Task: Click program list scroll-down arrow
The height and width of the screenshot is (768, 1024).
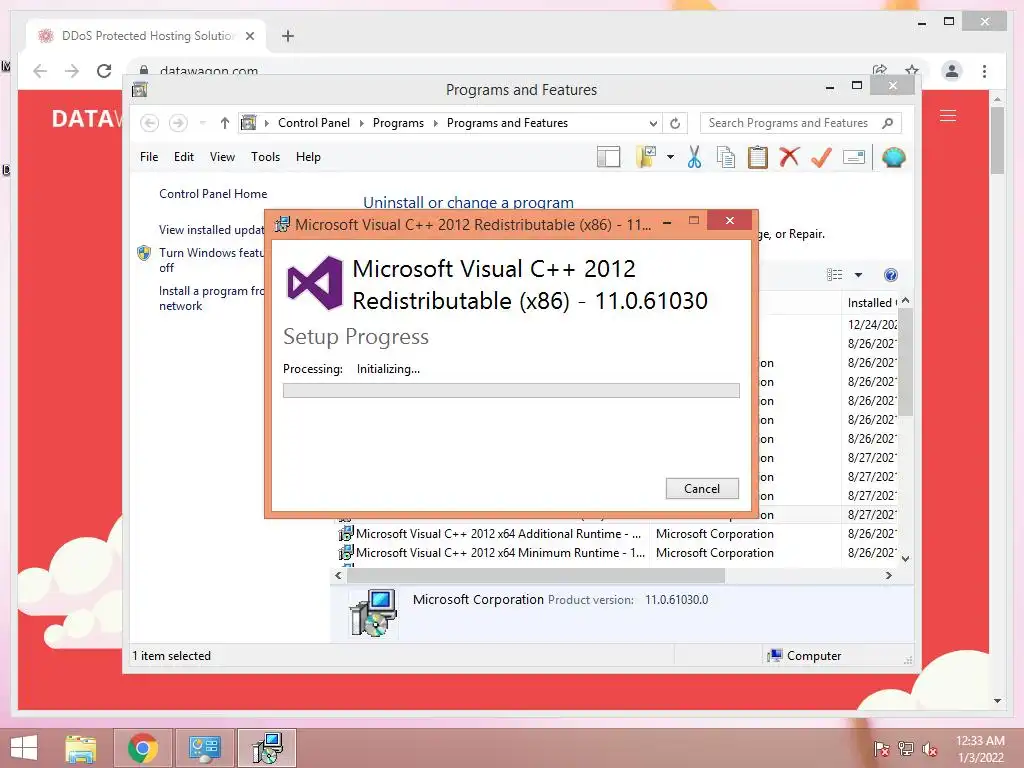Action: coord(905,558)
